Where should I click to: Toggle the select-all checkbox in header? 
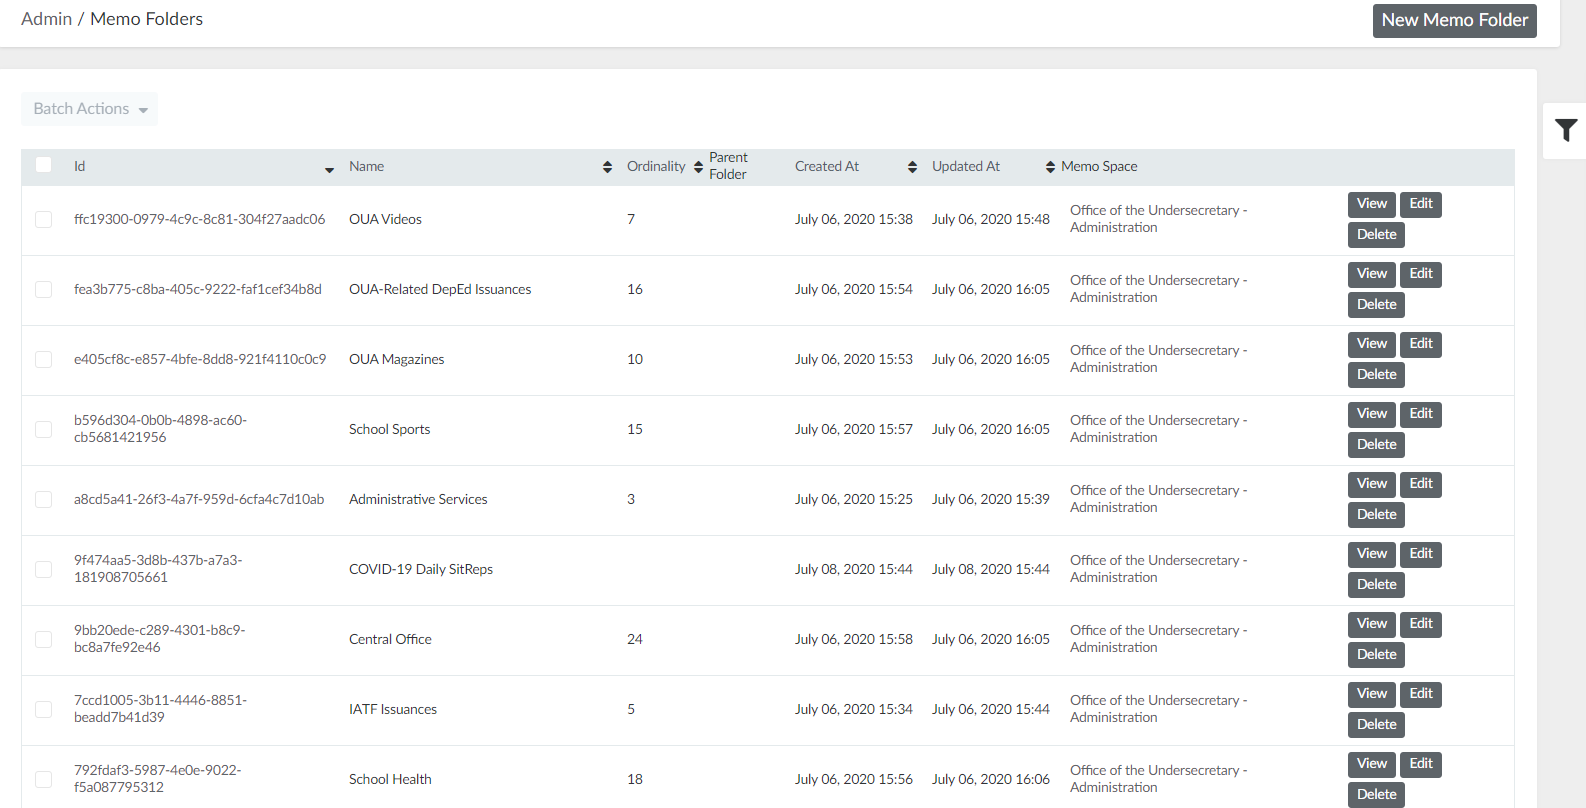(44, 165)
